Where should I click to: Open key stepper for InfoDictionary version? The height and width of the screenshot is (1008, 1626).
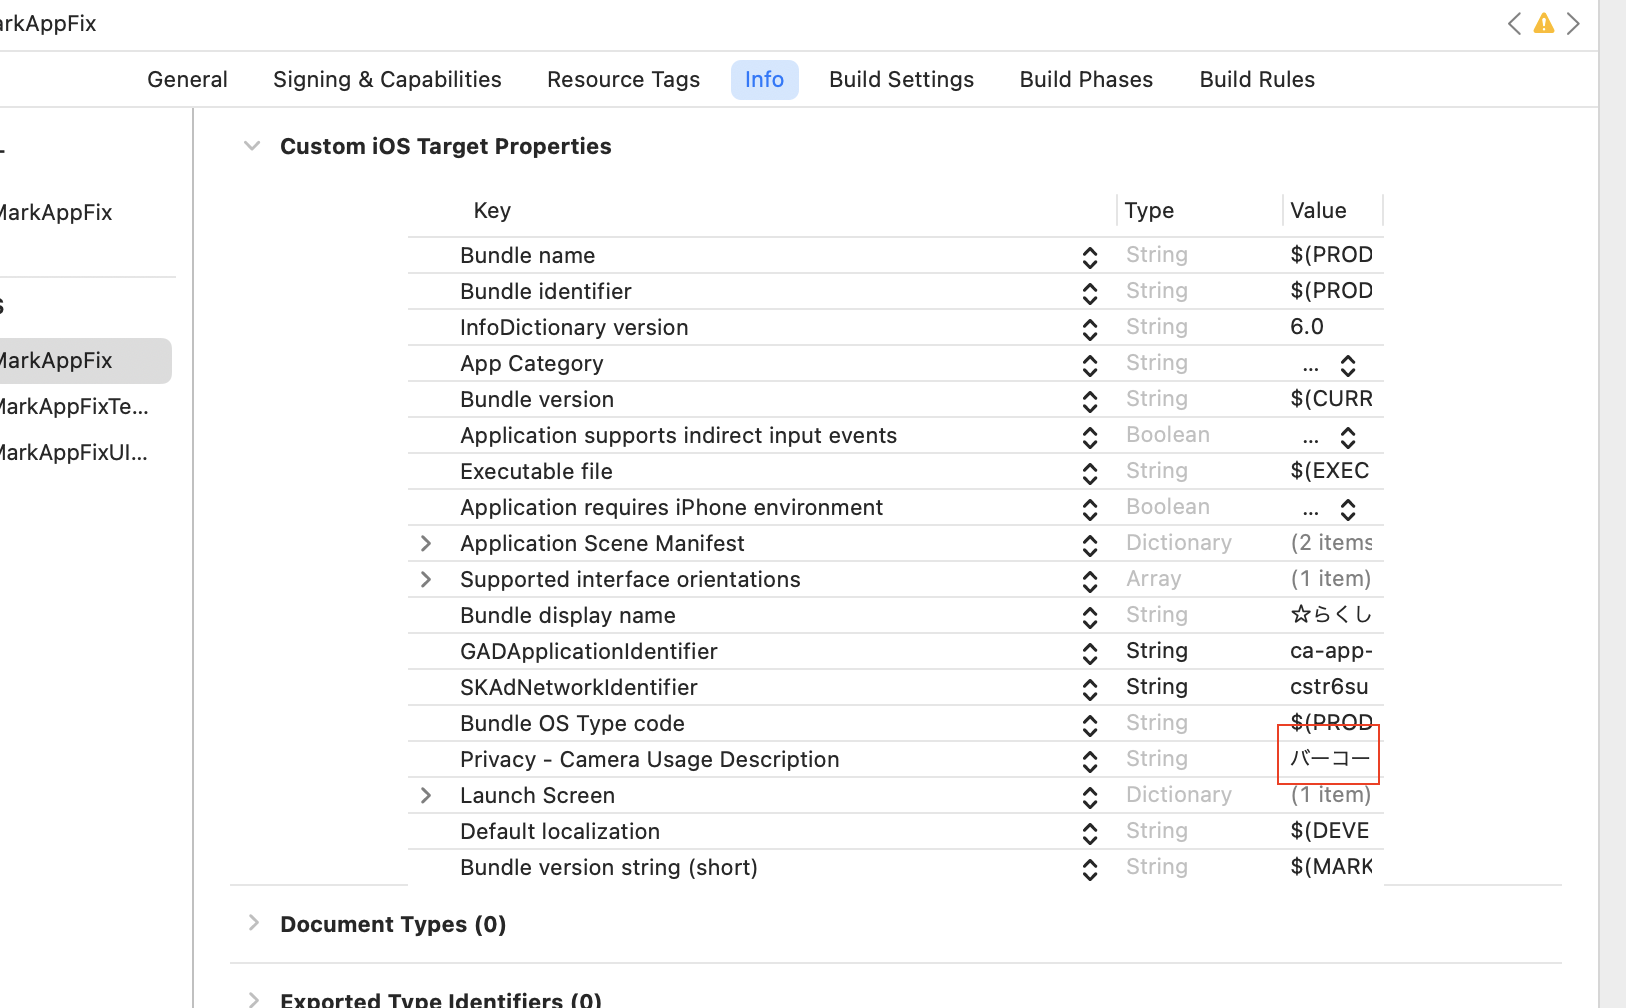[x=1090, y=329]
